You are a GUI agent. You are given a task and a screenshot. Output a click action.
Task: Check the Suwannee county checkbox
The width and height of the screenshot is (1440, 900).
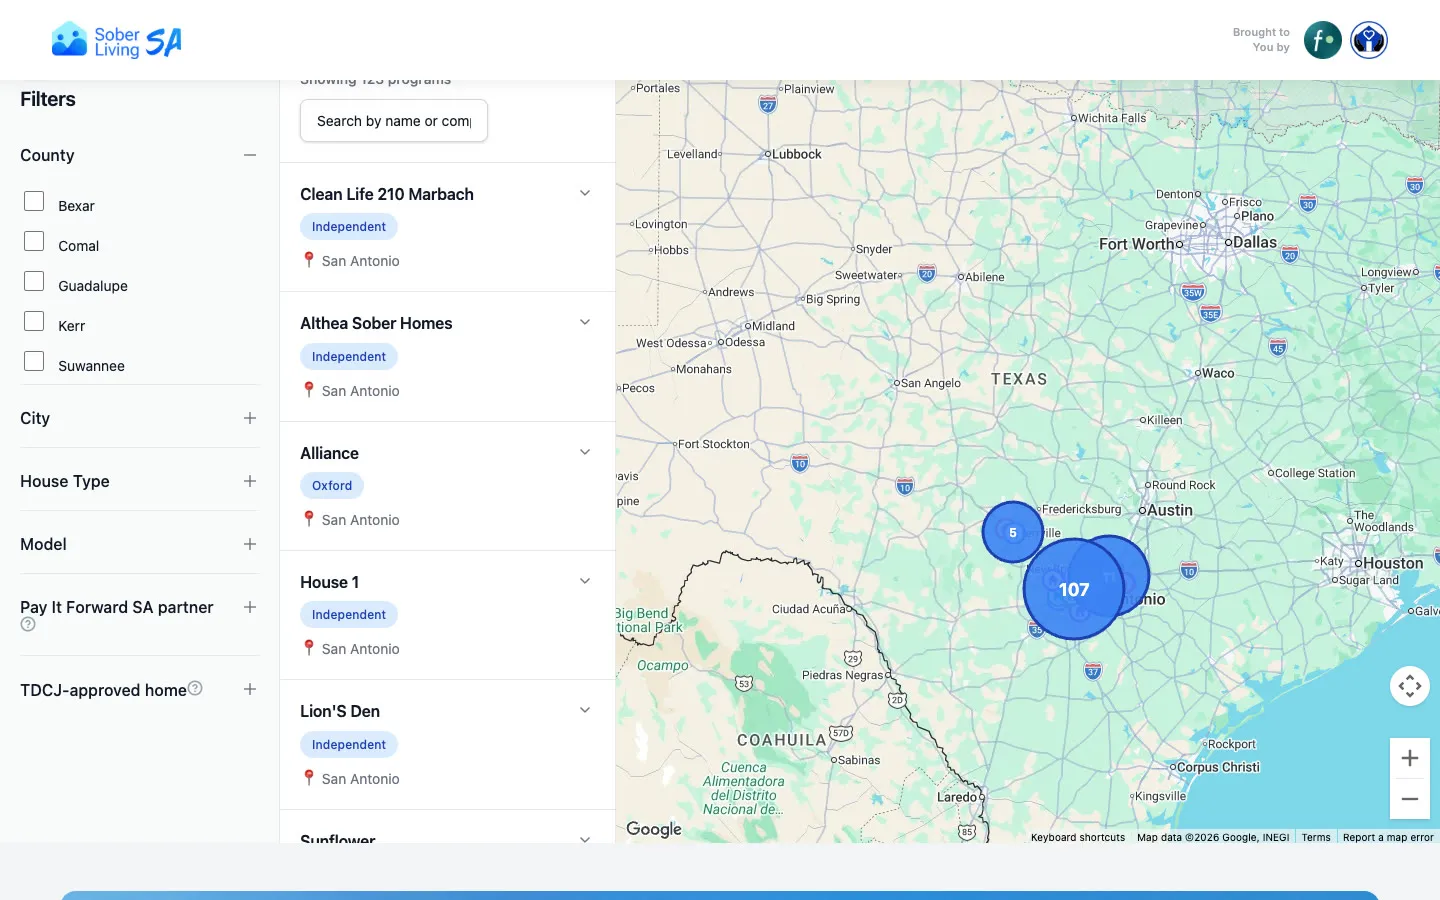(34, 361)
